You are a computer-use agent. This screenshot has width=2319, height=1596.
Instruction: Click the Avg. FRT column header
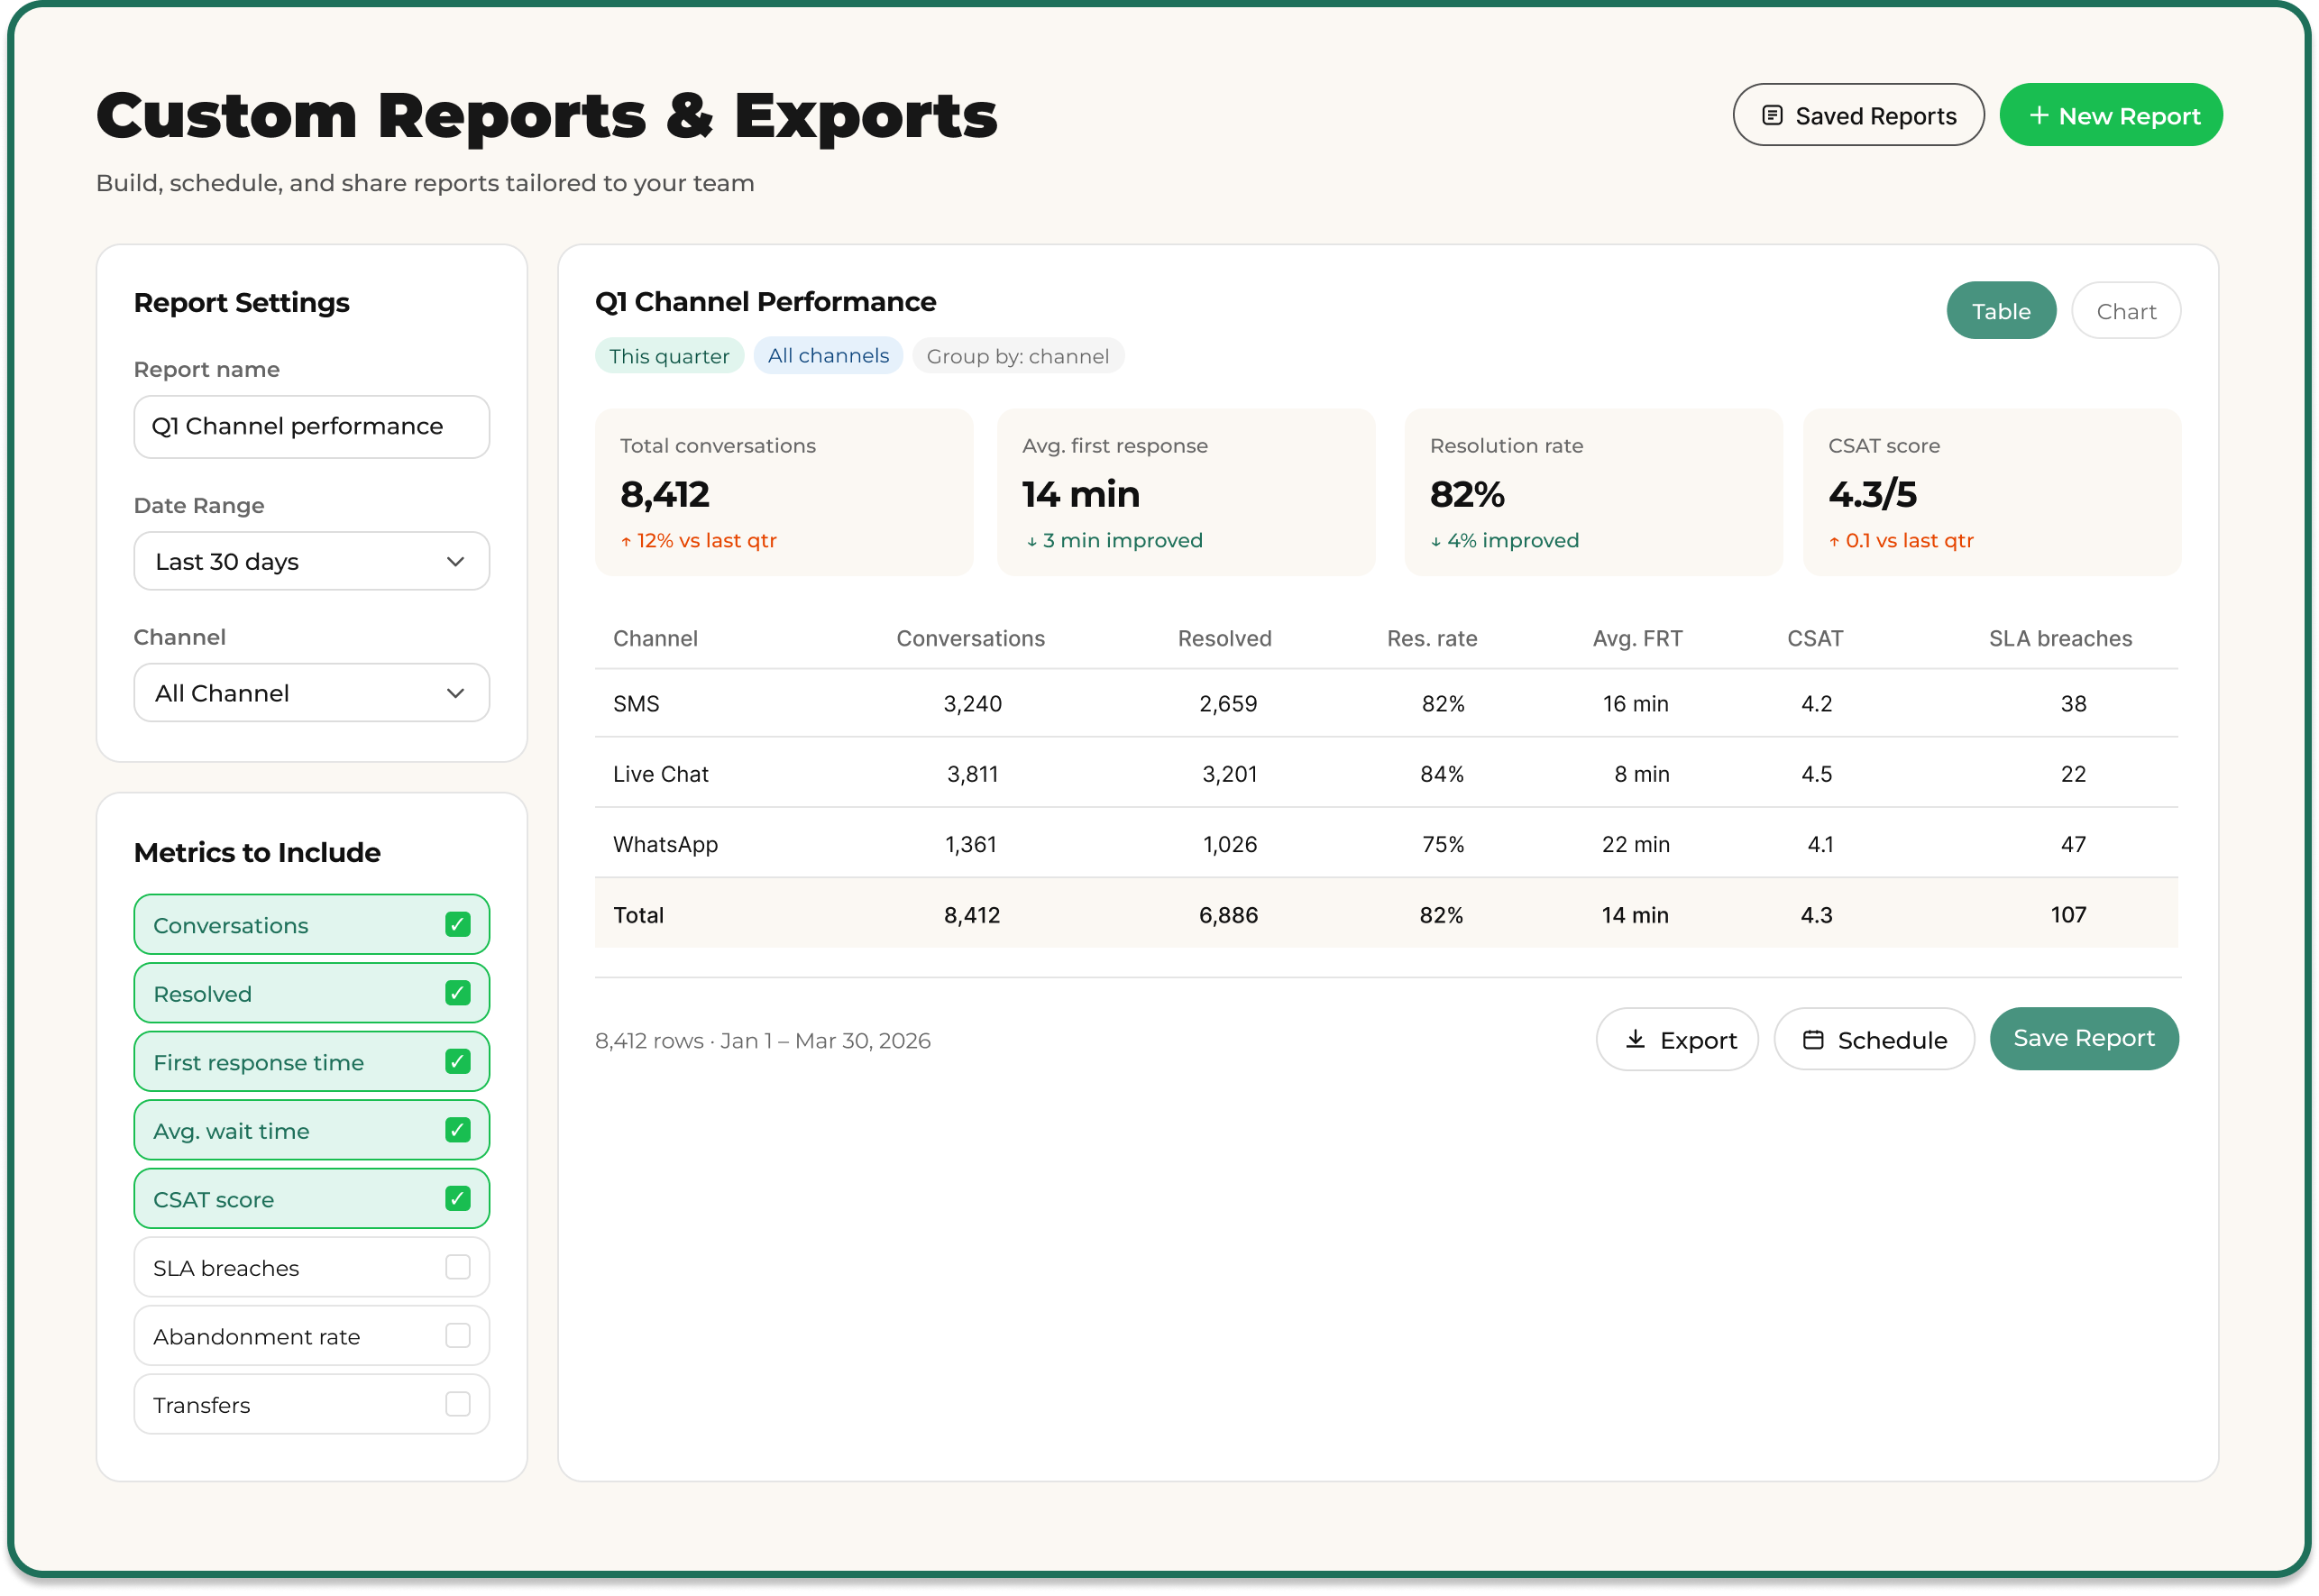tap(1638, 639)
